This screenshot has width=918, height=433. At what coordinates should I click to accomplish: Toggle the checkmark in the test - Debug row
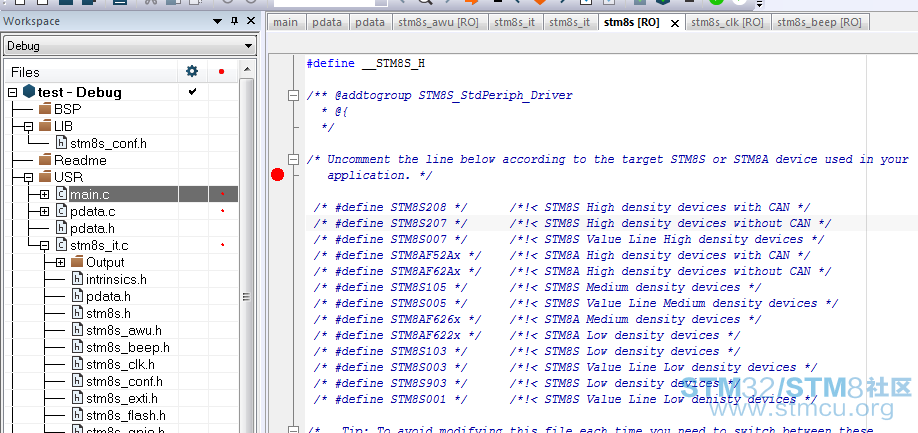[x=192, y=92]
